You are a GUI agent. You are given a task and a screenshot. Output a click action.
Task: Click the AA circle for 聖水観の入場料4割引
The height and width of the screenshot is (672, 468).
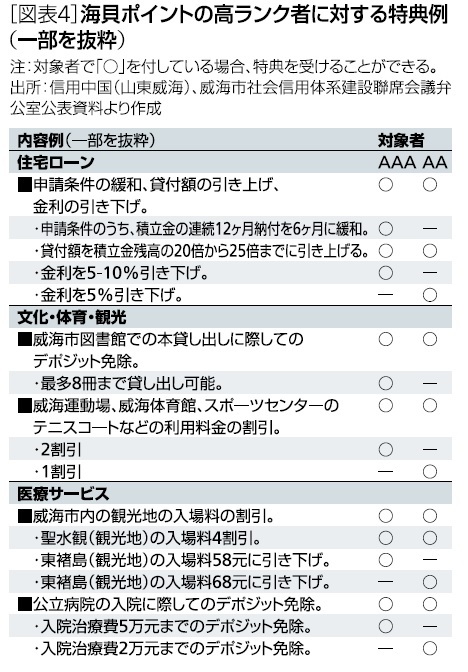430,538
